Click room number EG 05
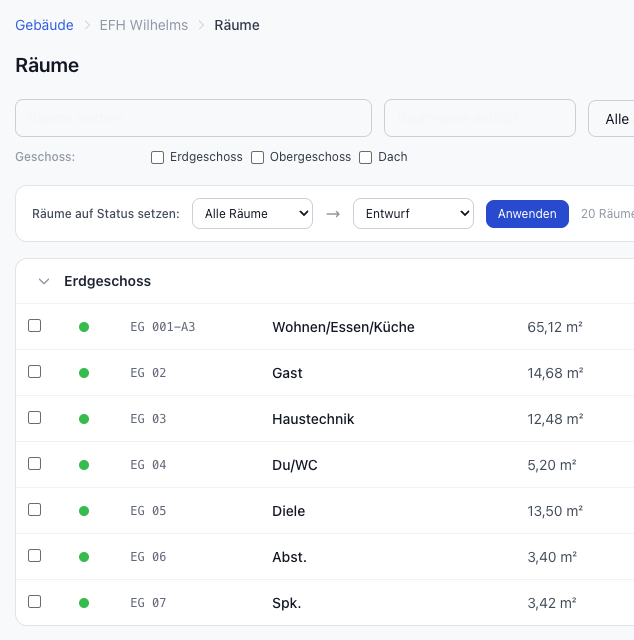634x640 pixels. pyautogui.click(x=148, y=511)
